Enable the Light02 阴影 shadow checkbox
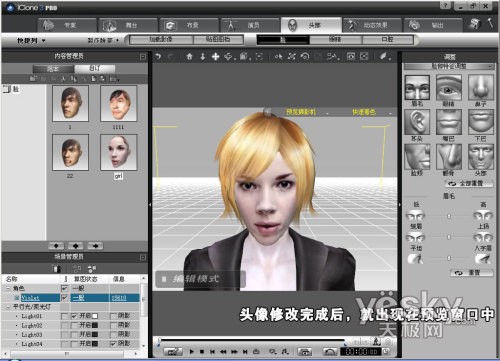This screenshot has height=361, width=500. [x=113, y=325]
